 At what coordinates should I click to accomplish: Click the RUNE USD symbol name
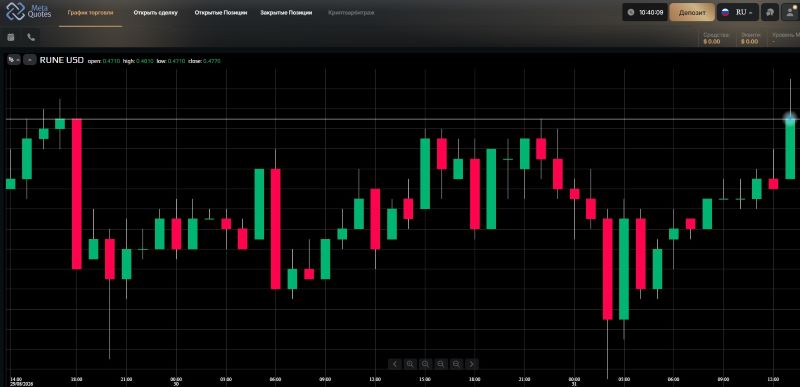coord(62,60)
